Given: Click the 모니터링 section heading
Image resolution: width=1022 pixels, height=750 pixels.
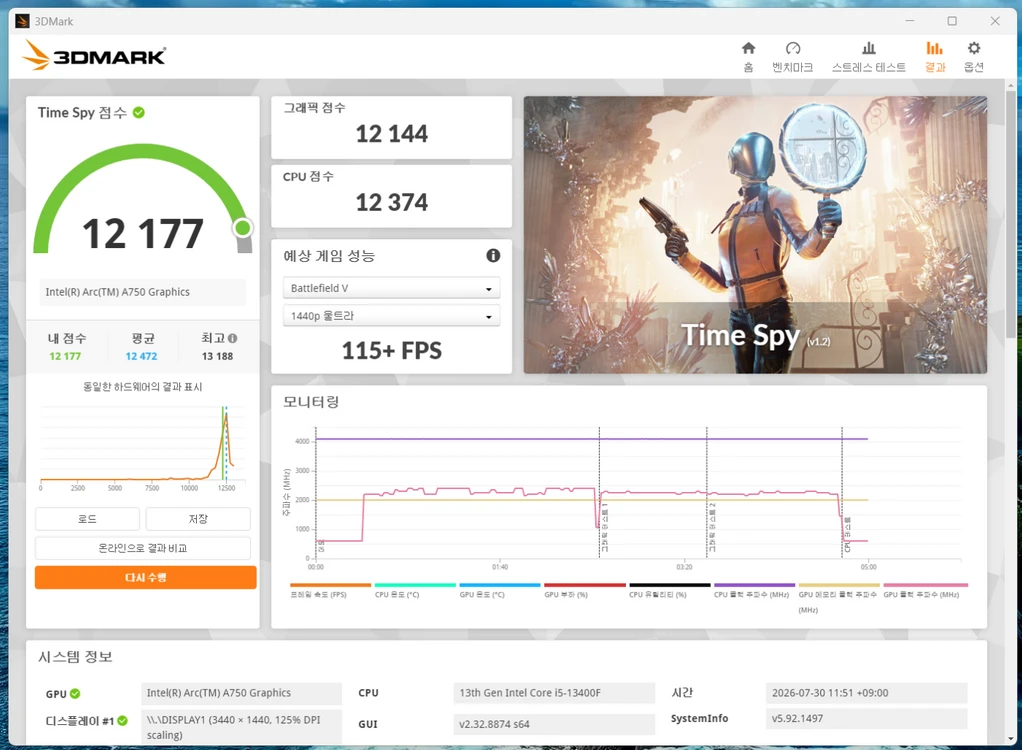Looking at the screenshot, I should click(311, 402).
